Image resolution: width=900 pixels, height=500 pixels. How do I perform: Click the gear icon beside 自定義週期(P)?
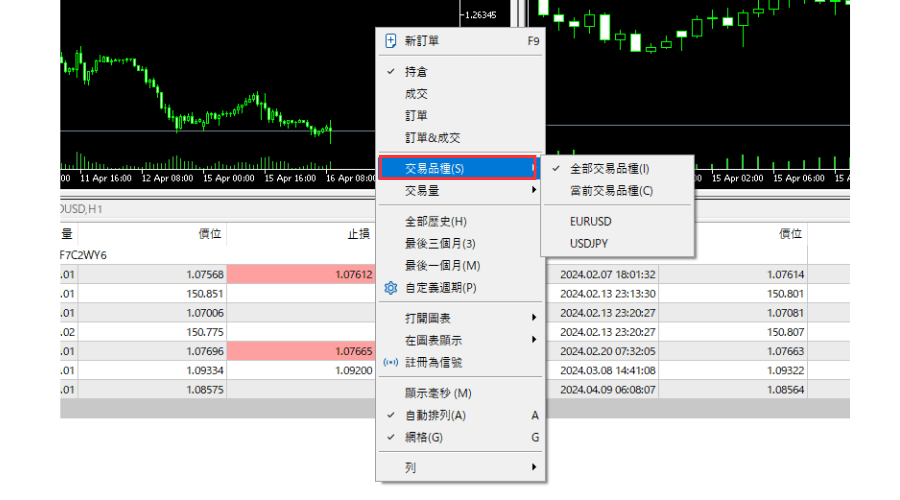click(x=391, y=288)
